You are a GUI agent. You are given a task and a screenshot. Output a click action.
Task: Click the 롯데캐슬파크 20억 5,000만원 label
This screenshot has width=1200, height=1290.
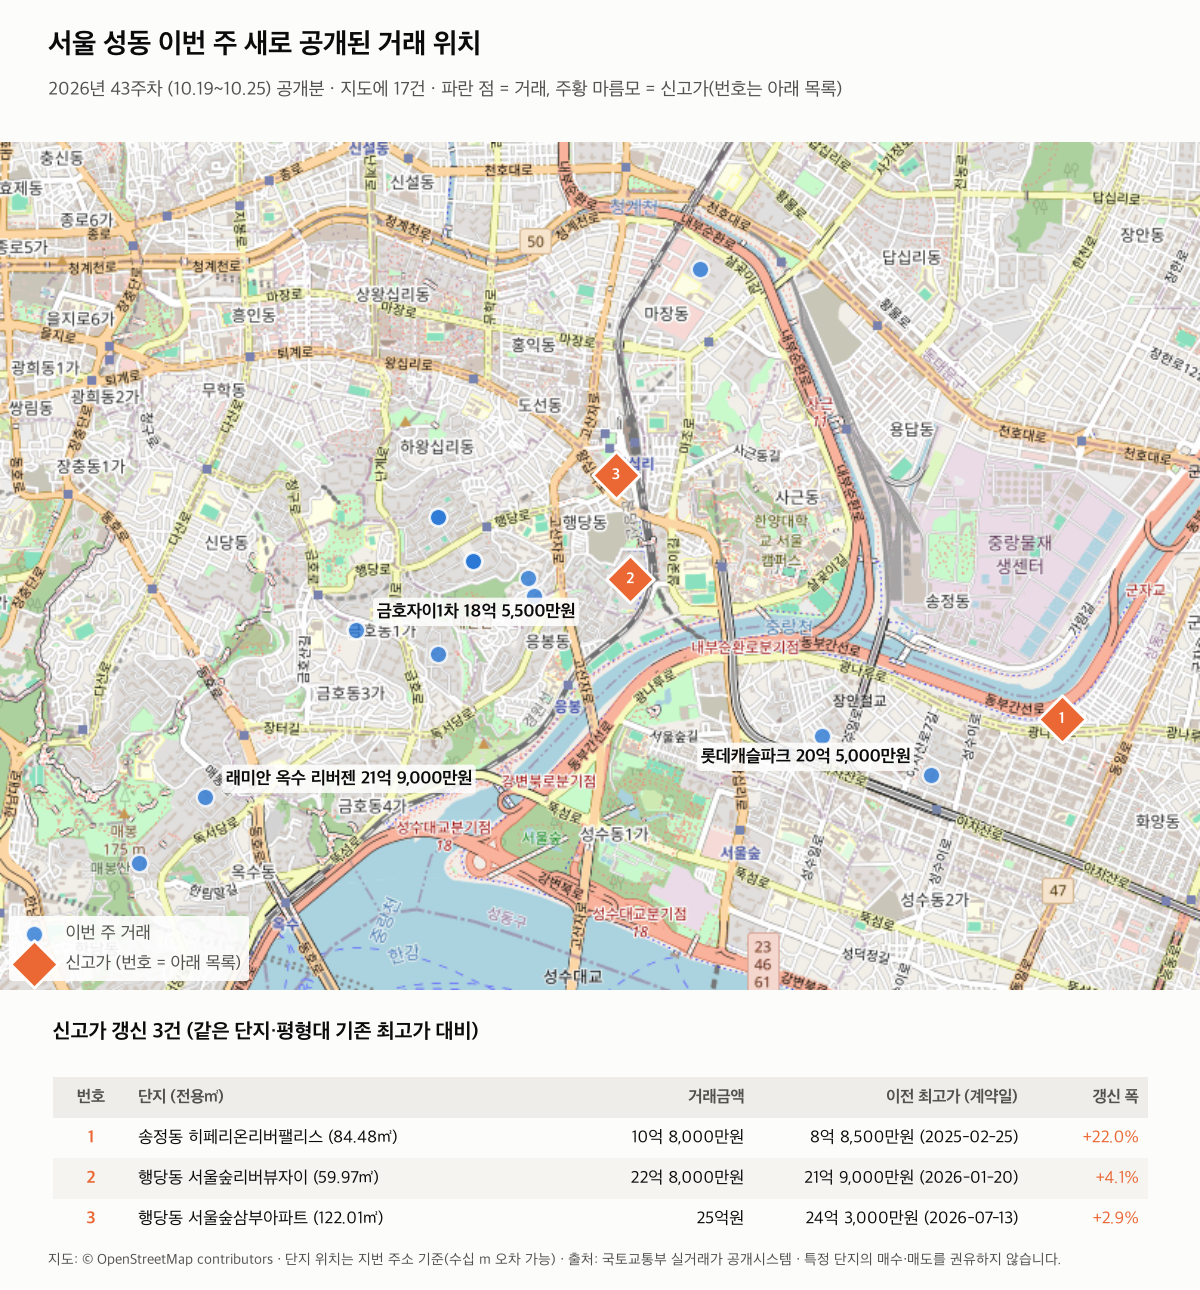pos(805,755)
